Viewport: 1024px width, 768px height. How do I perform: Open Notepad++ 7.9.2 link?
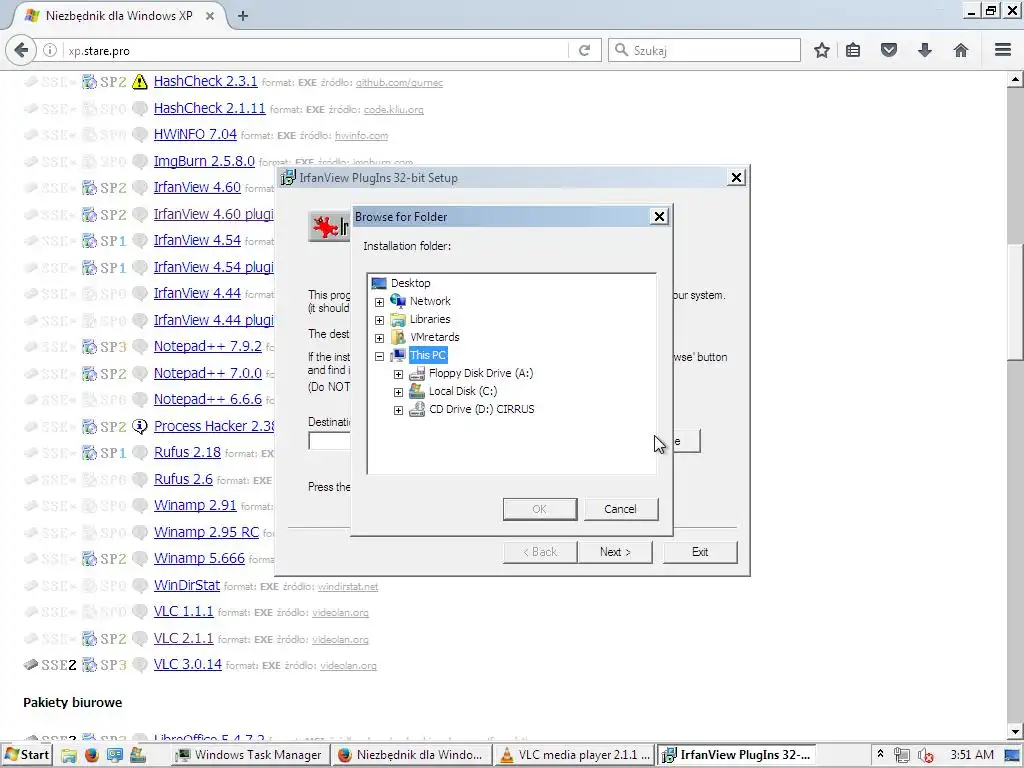(x=208, y=346)
